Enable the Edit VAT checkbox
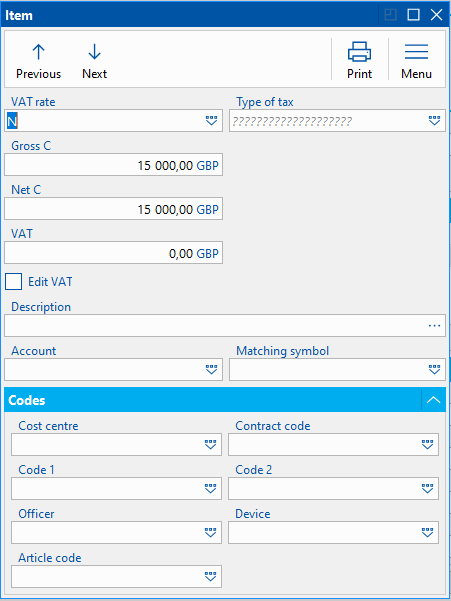 click(13, 282)
